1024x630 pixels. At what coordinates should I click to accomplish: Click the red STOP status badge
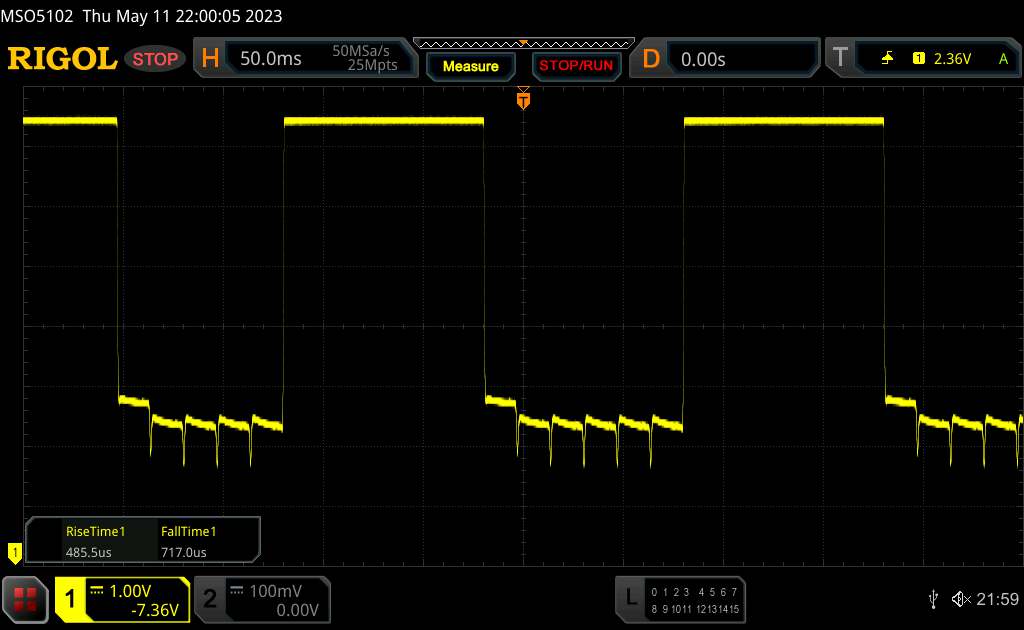(x=156, y=59)
